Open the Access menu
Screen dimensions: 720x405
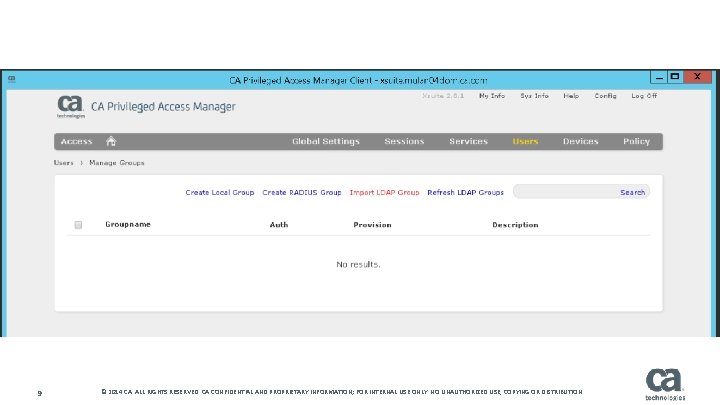point(76,141)
